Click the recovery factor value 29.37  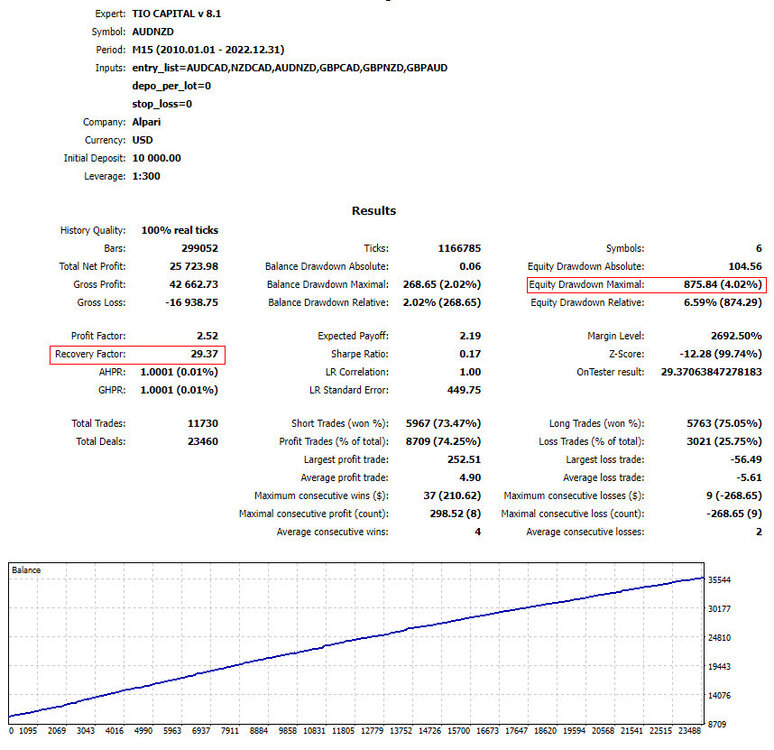coord(204,354)
